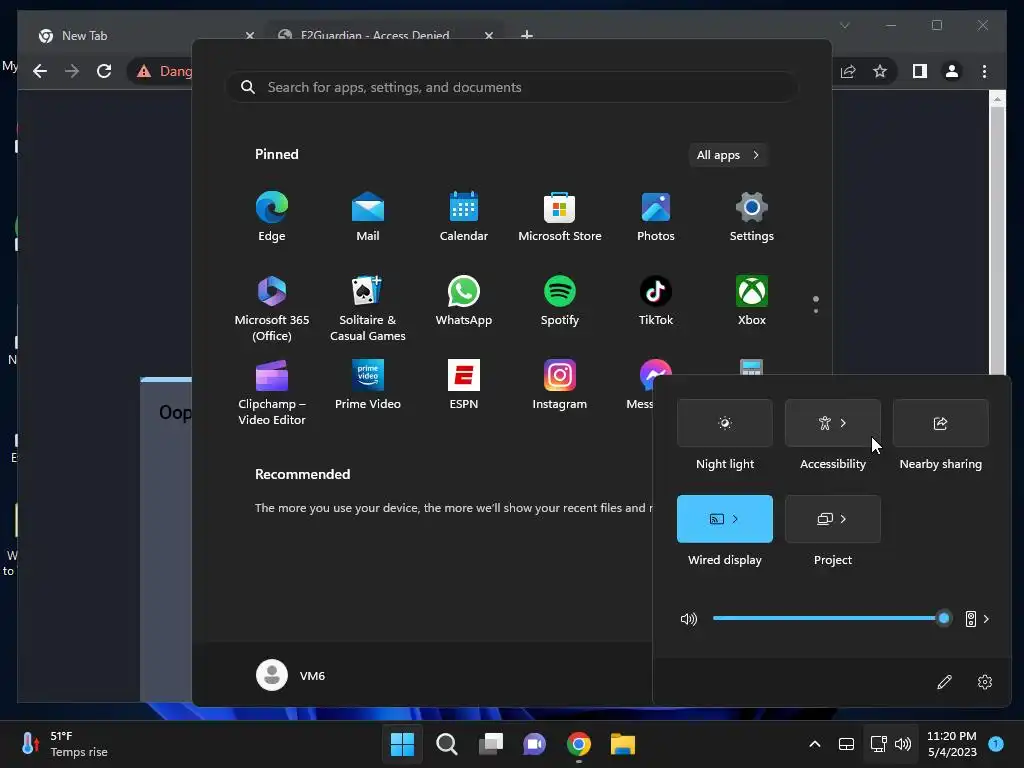Open Solitaire & Casual Games
This screenshot has height=768, width=1024.
[x=368, y=308]
